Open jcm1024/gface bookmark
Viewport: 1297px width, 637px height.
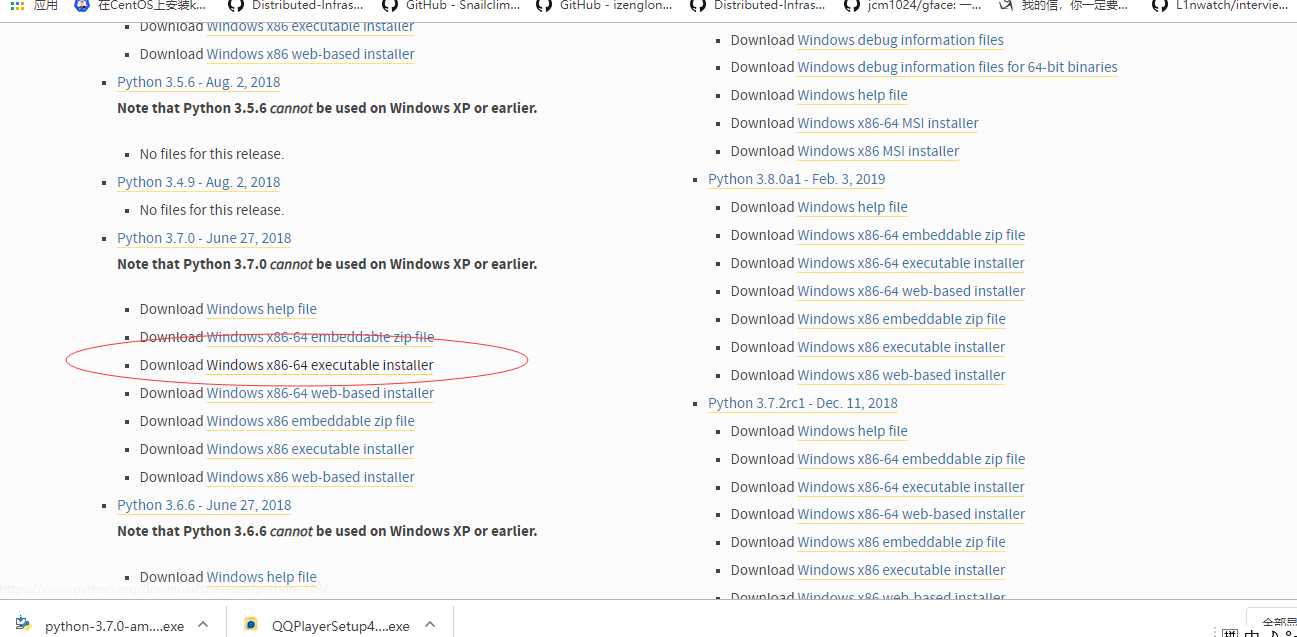point(911,6)
